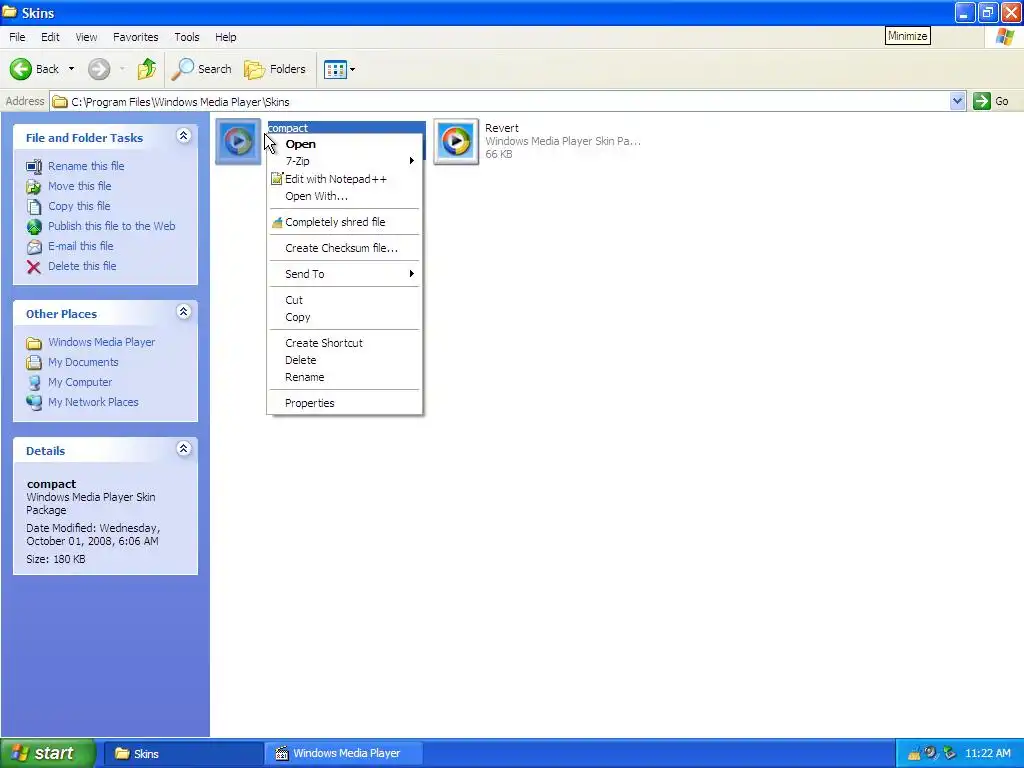Select the Revert skin file icon

click(456, 141)
